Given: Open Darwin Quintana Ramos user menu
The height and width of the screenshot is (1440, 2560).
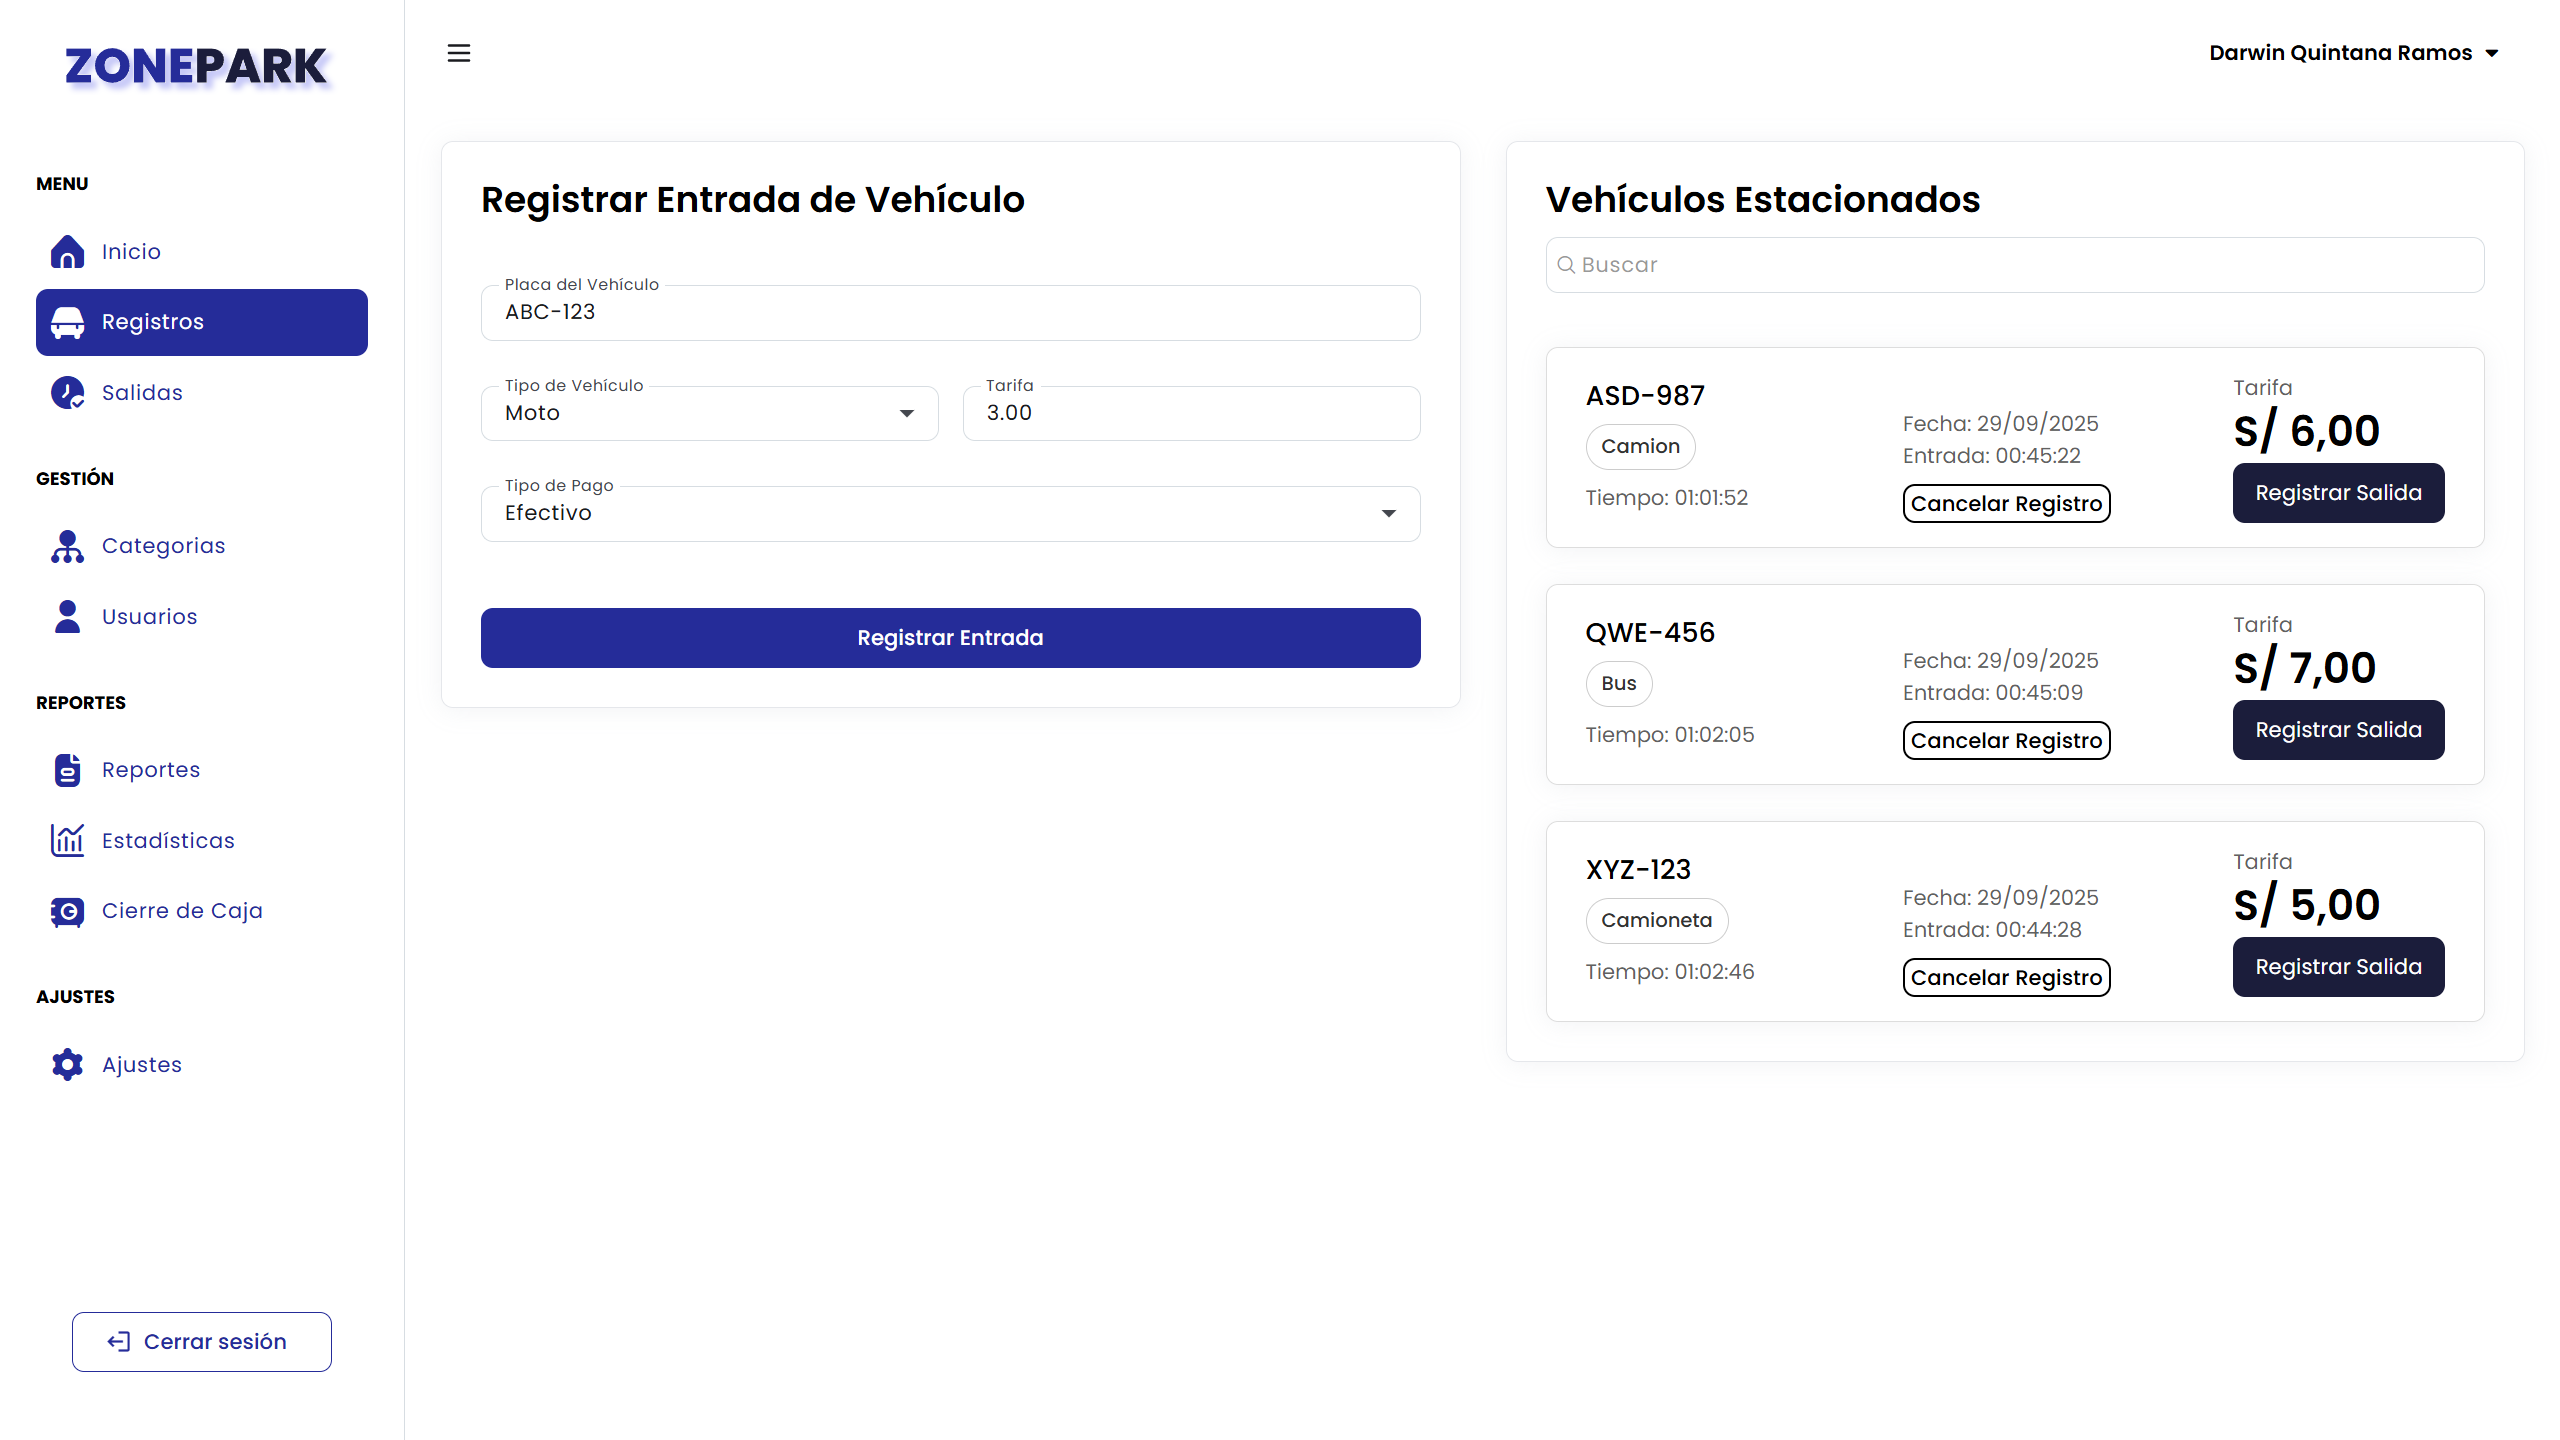Looking at the screenshot, I should point(2353,53).
